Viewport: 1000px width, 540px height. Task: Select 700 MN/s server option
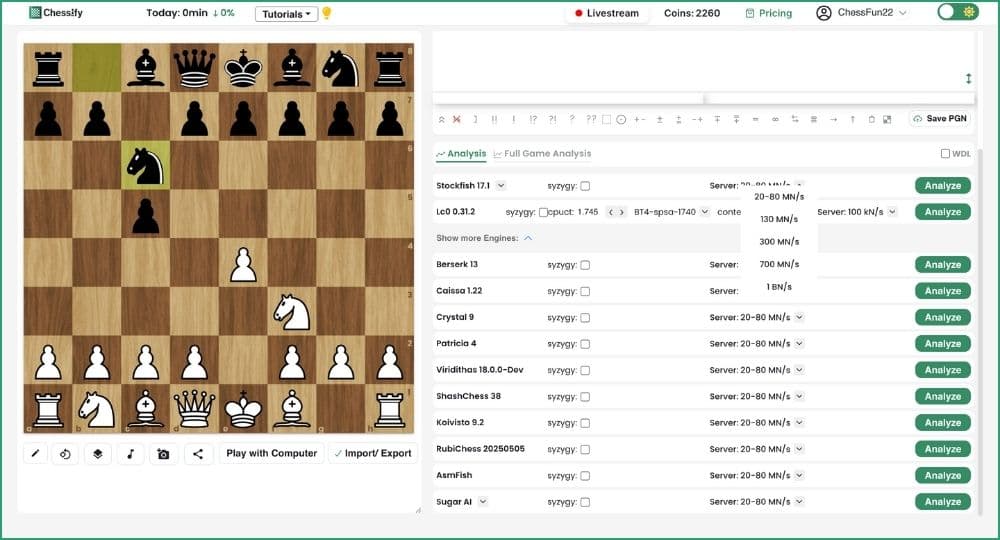779,264
